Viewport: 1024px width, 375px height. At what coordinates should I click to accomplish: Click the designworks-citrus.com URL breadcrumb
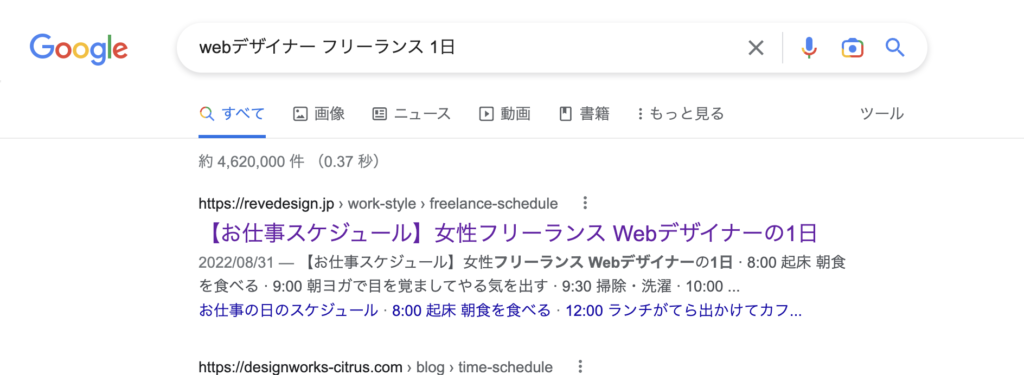point(376,367)
